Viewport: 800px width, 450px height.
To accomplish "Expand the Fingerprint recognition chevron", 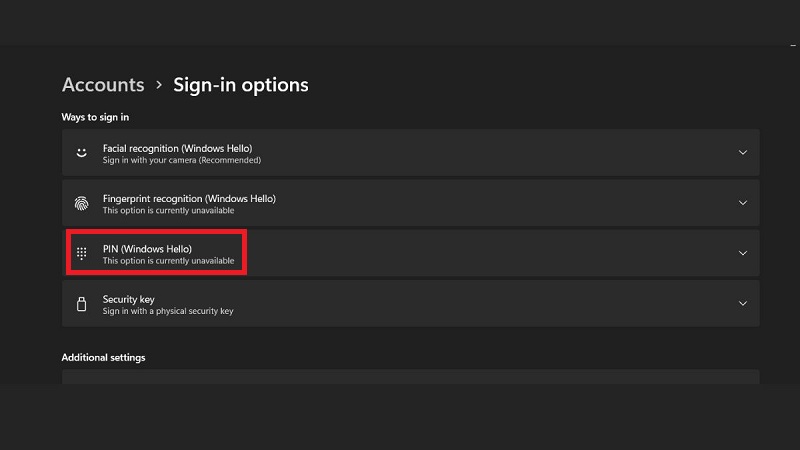I will 742,203.
